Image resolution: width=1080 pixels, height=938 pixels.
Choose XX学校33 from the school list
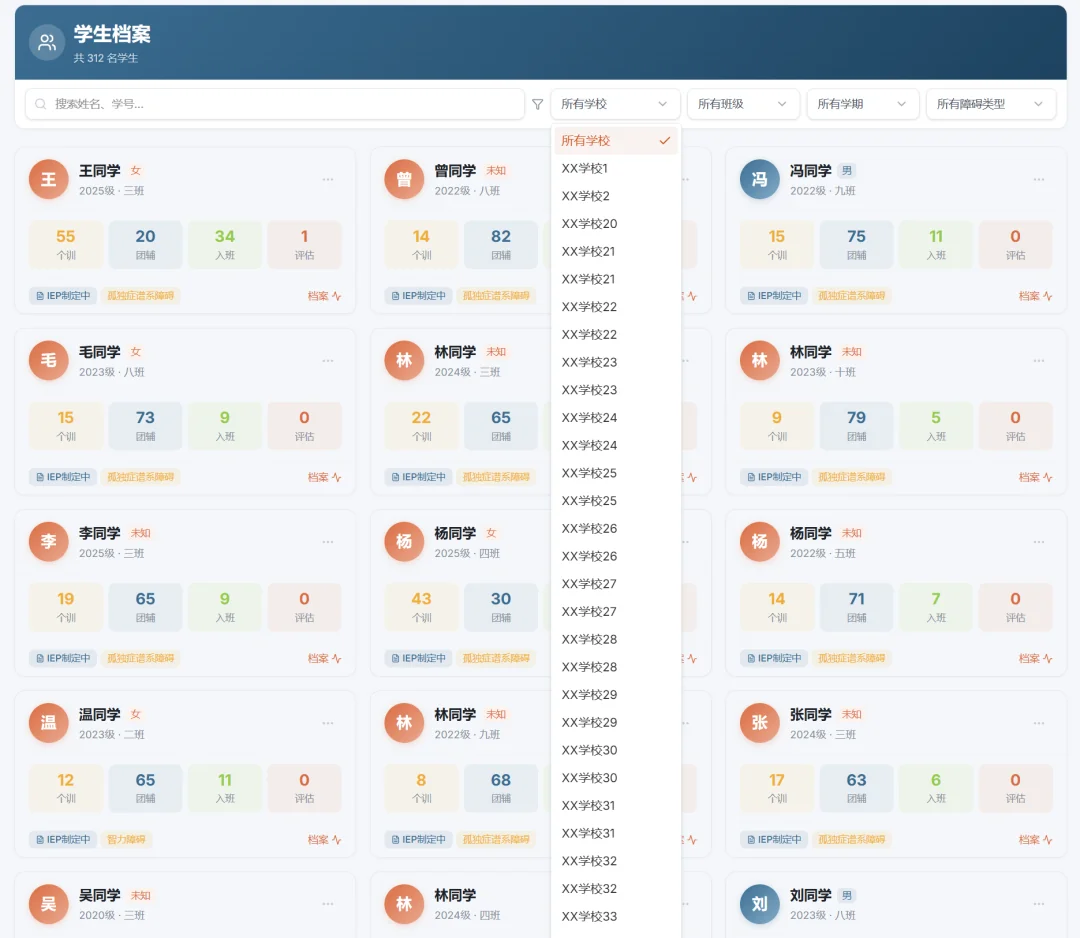tap(616, 916)
